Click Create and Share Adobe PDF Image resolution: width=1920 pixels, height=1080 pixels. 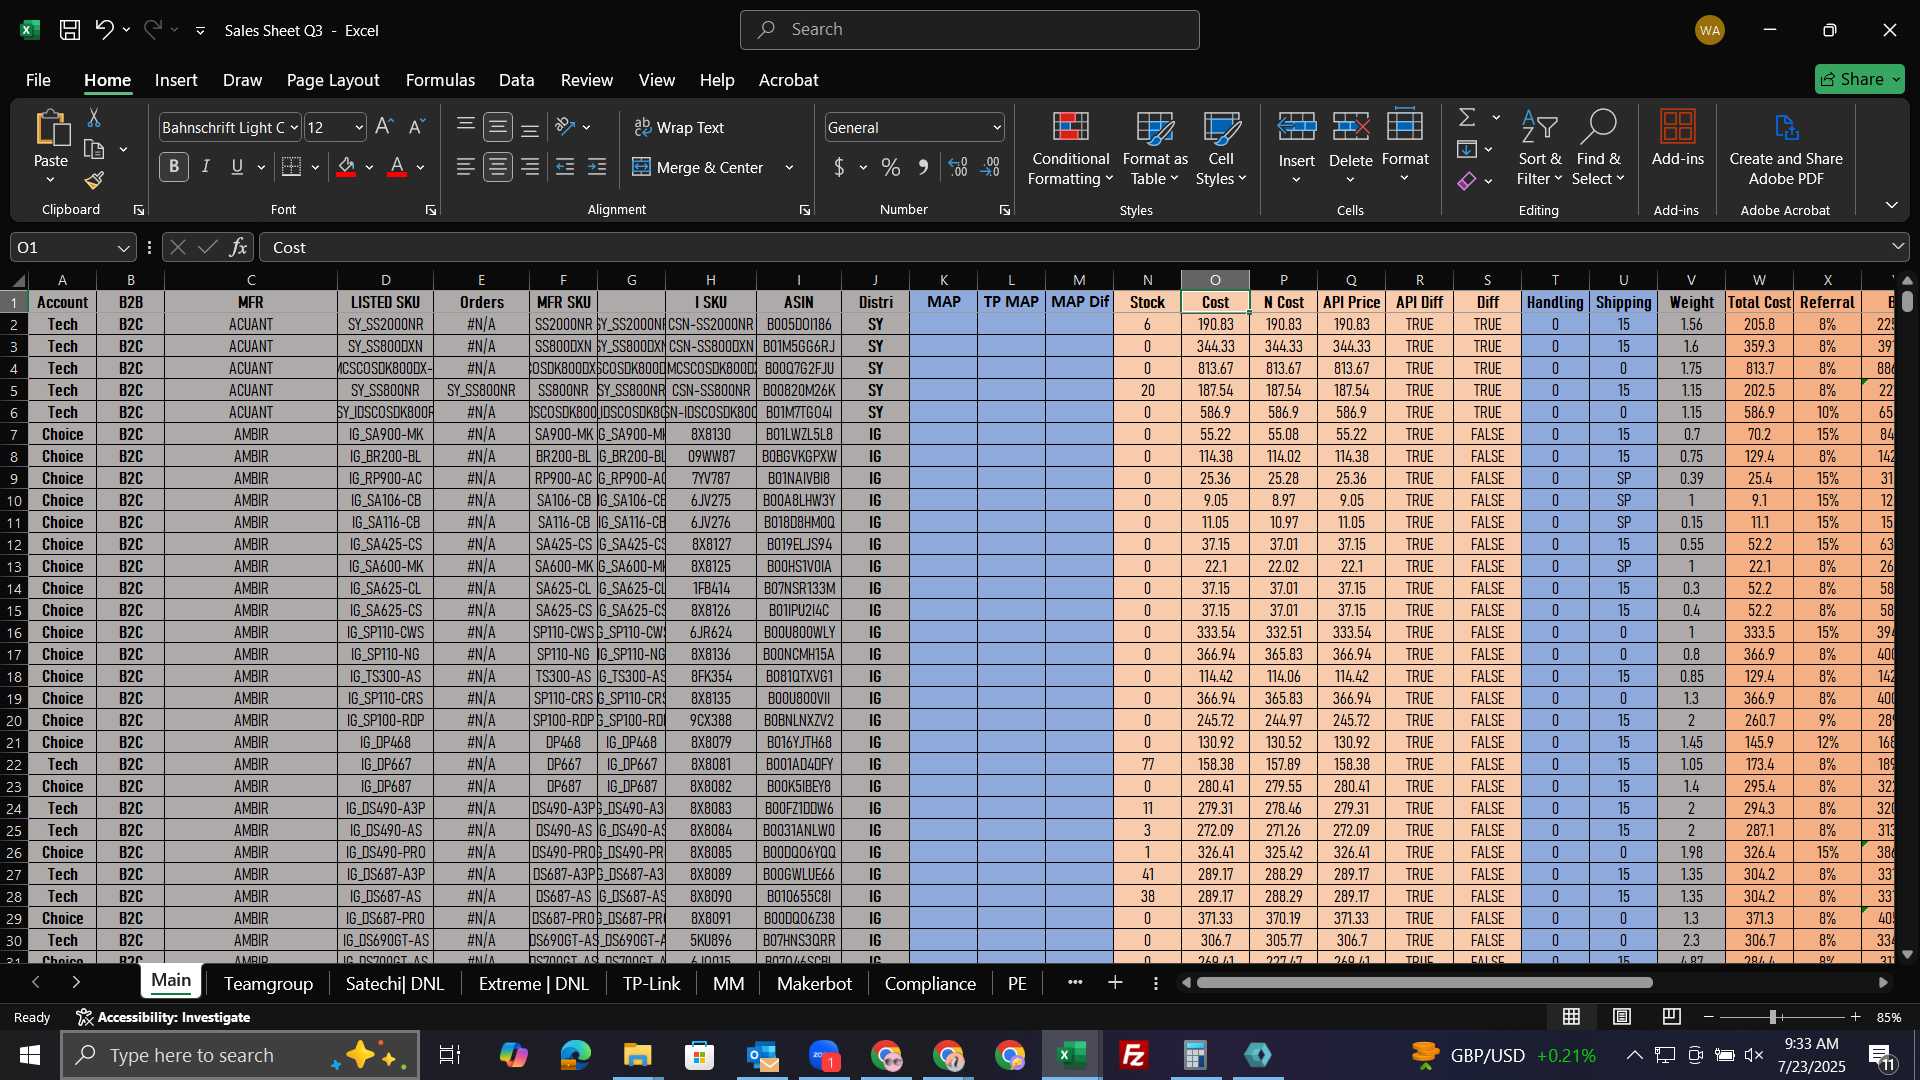tap(1786, 148)
